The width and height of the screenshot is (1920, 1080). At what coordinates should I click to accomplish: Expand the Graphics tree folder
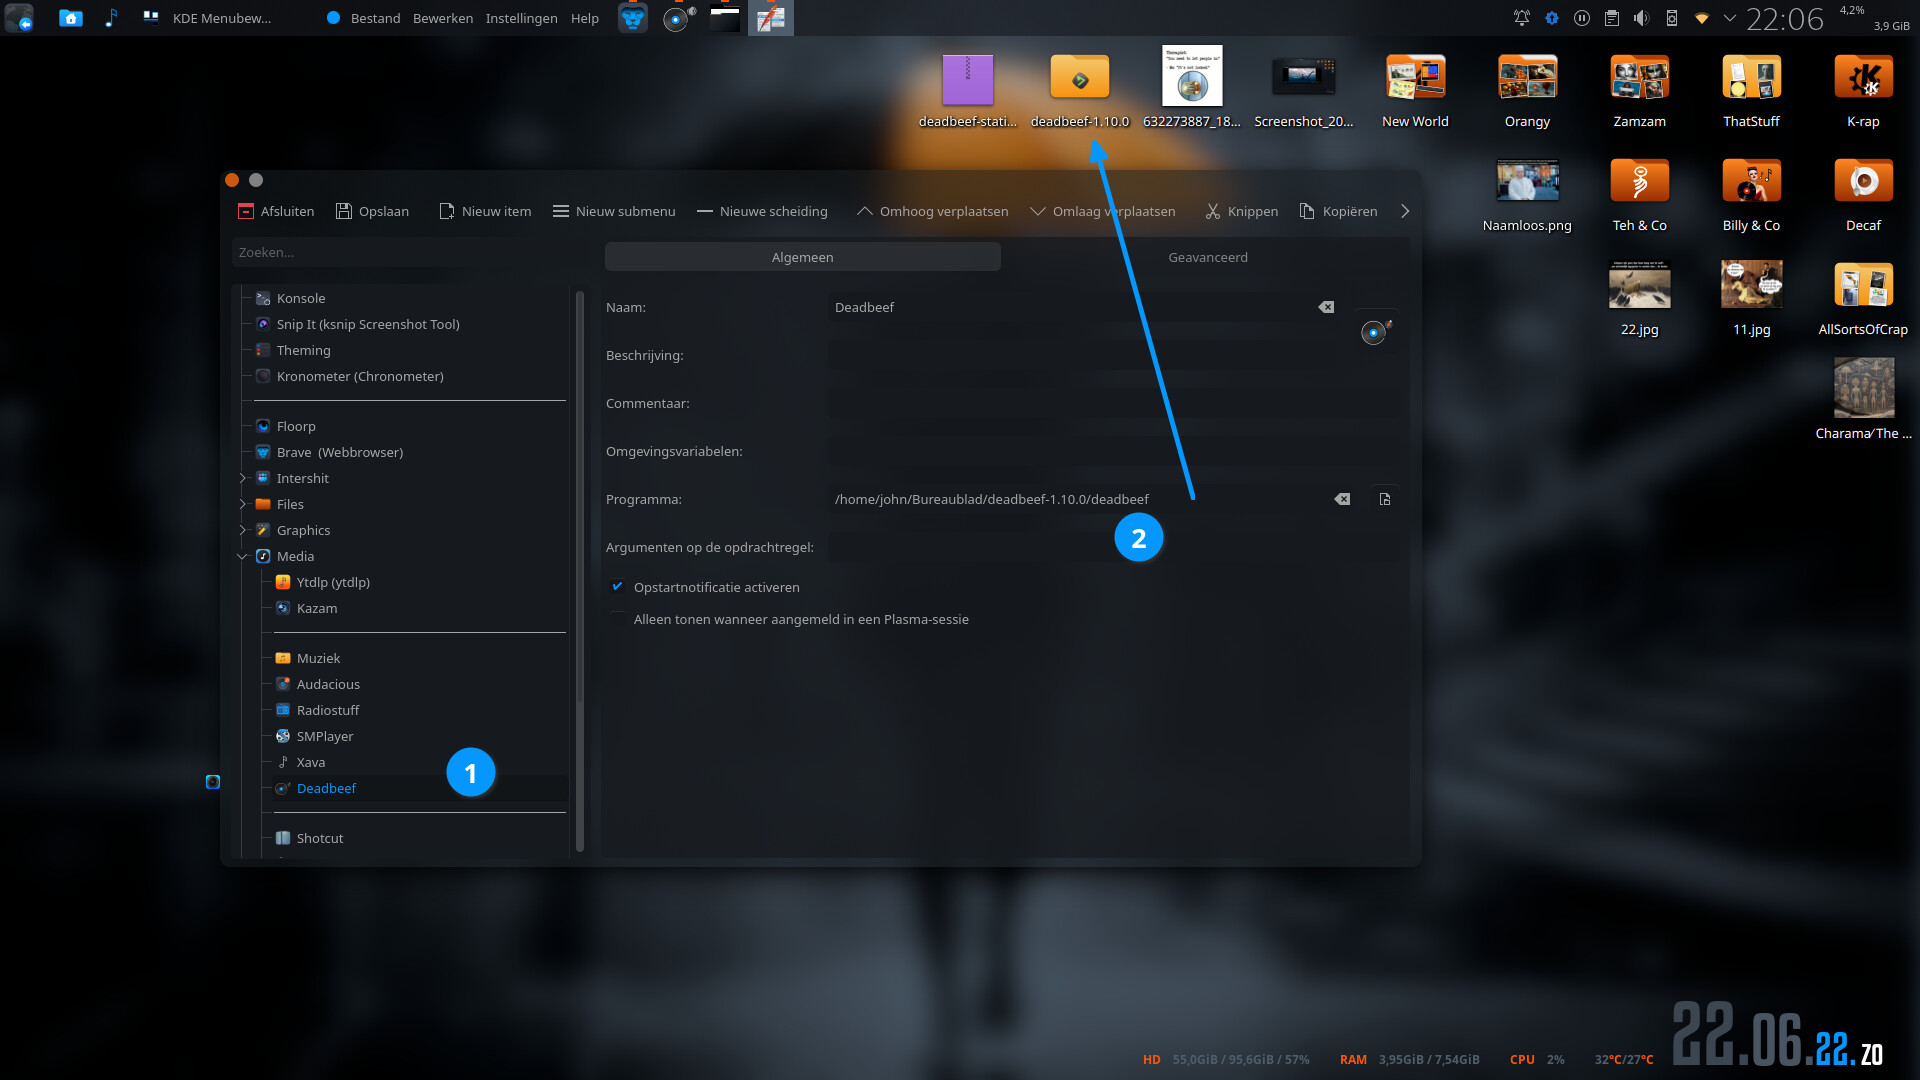(242, 530)
